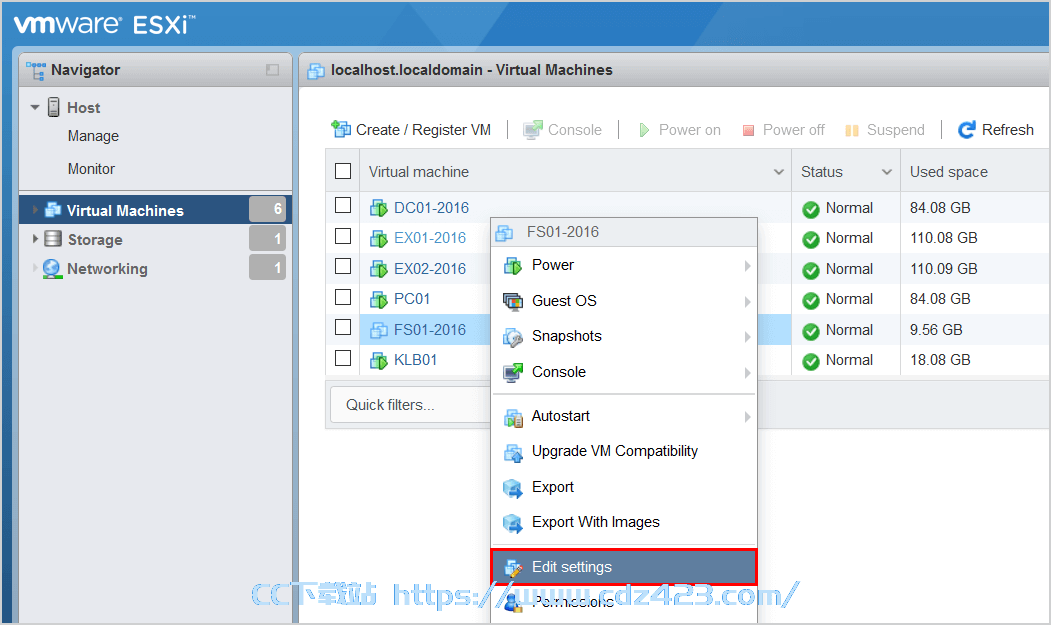This screenshot has width=1051, height=625.
Task: Expand the Virtual Machines tree node
Action: click(35, 210)
